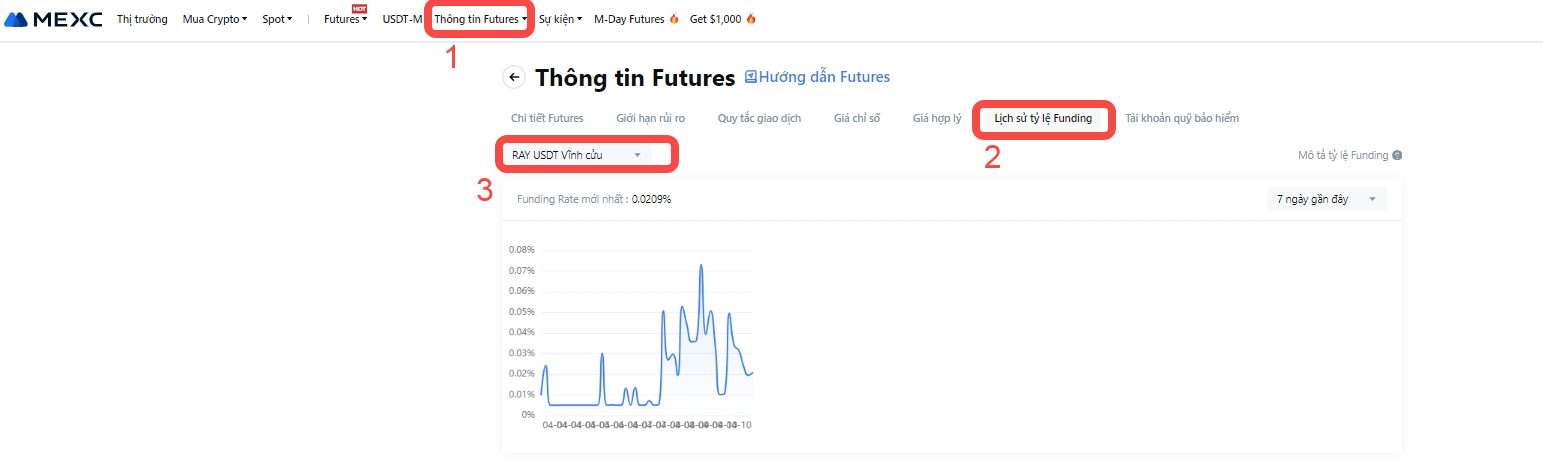The height and width of the screenshot is (465, 1543).
Task: Switch to the Chi tiết Futures tab
Action: 547,118
